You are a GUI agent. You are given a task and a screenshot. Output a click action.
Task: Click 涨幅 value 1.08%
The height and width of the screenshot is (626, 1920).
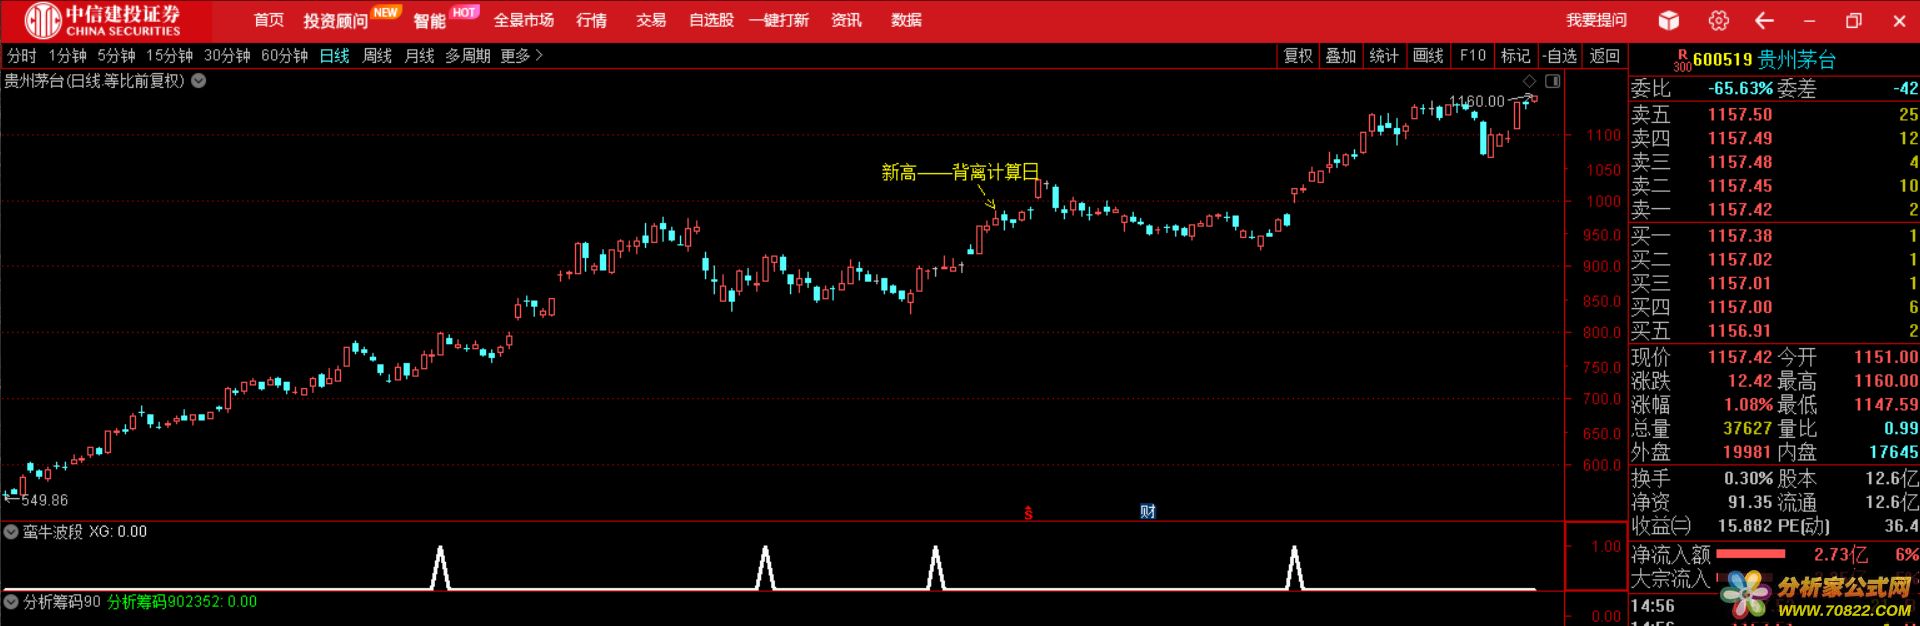(1748, 404)
